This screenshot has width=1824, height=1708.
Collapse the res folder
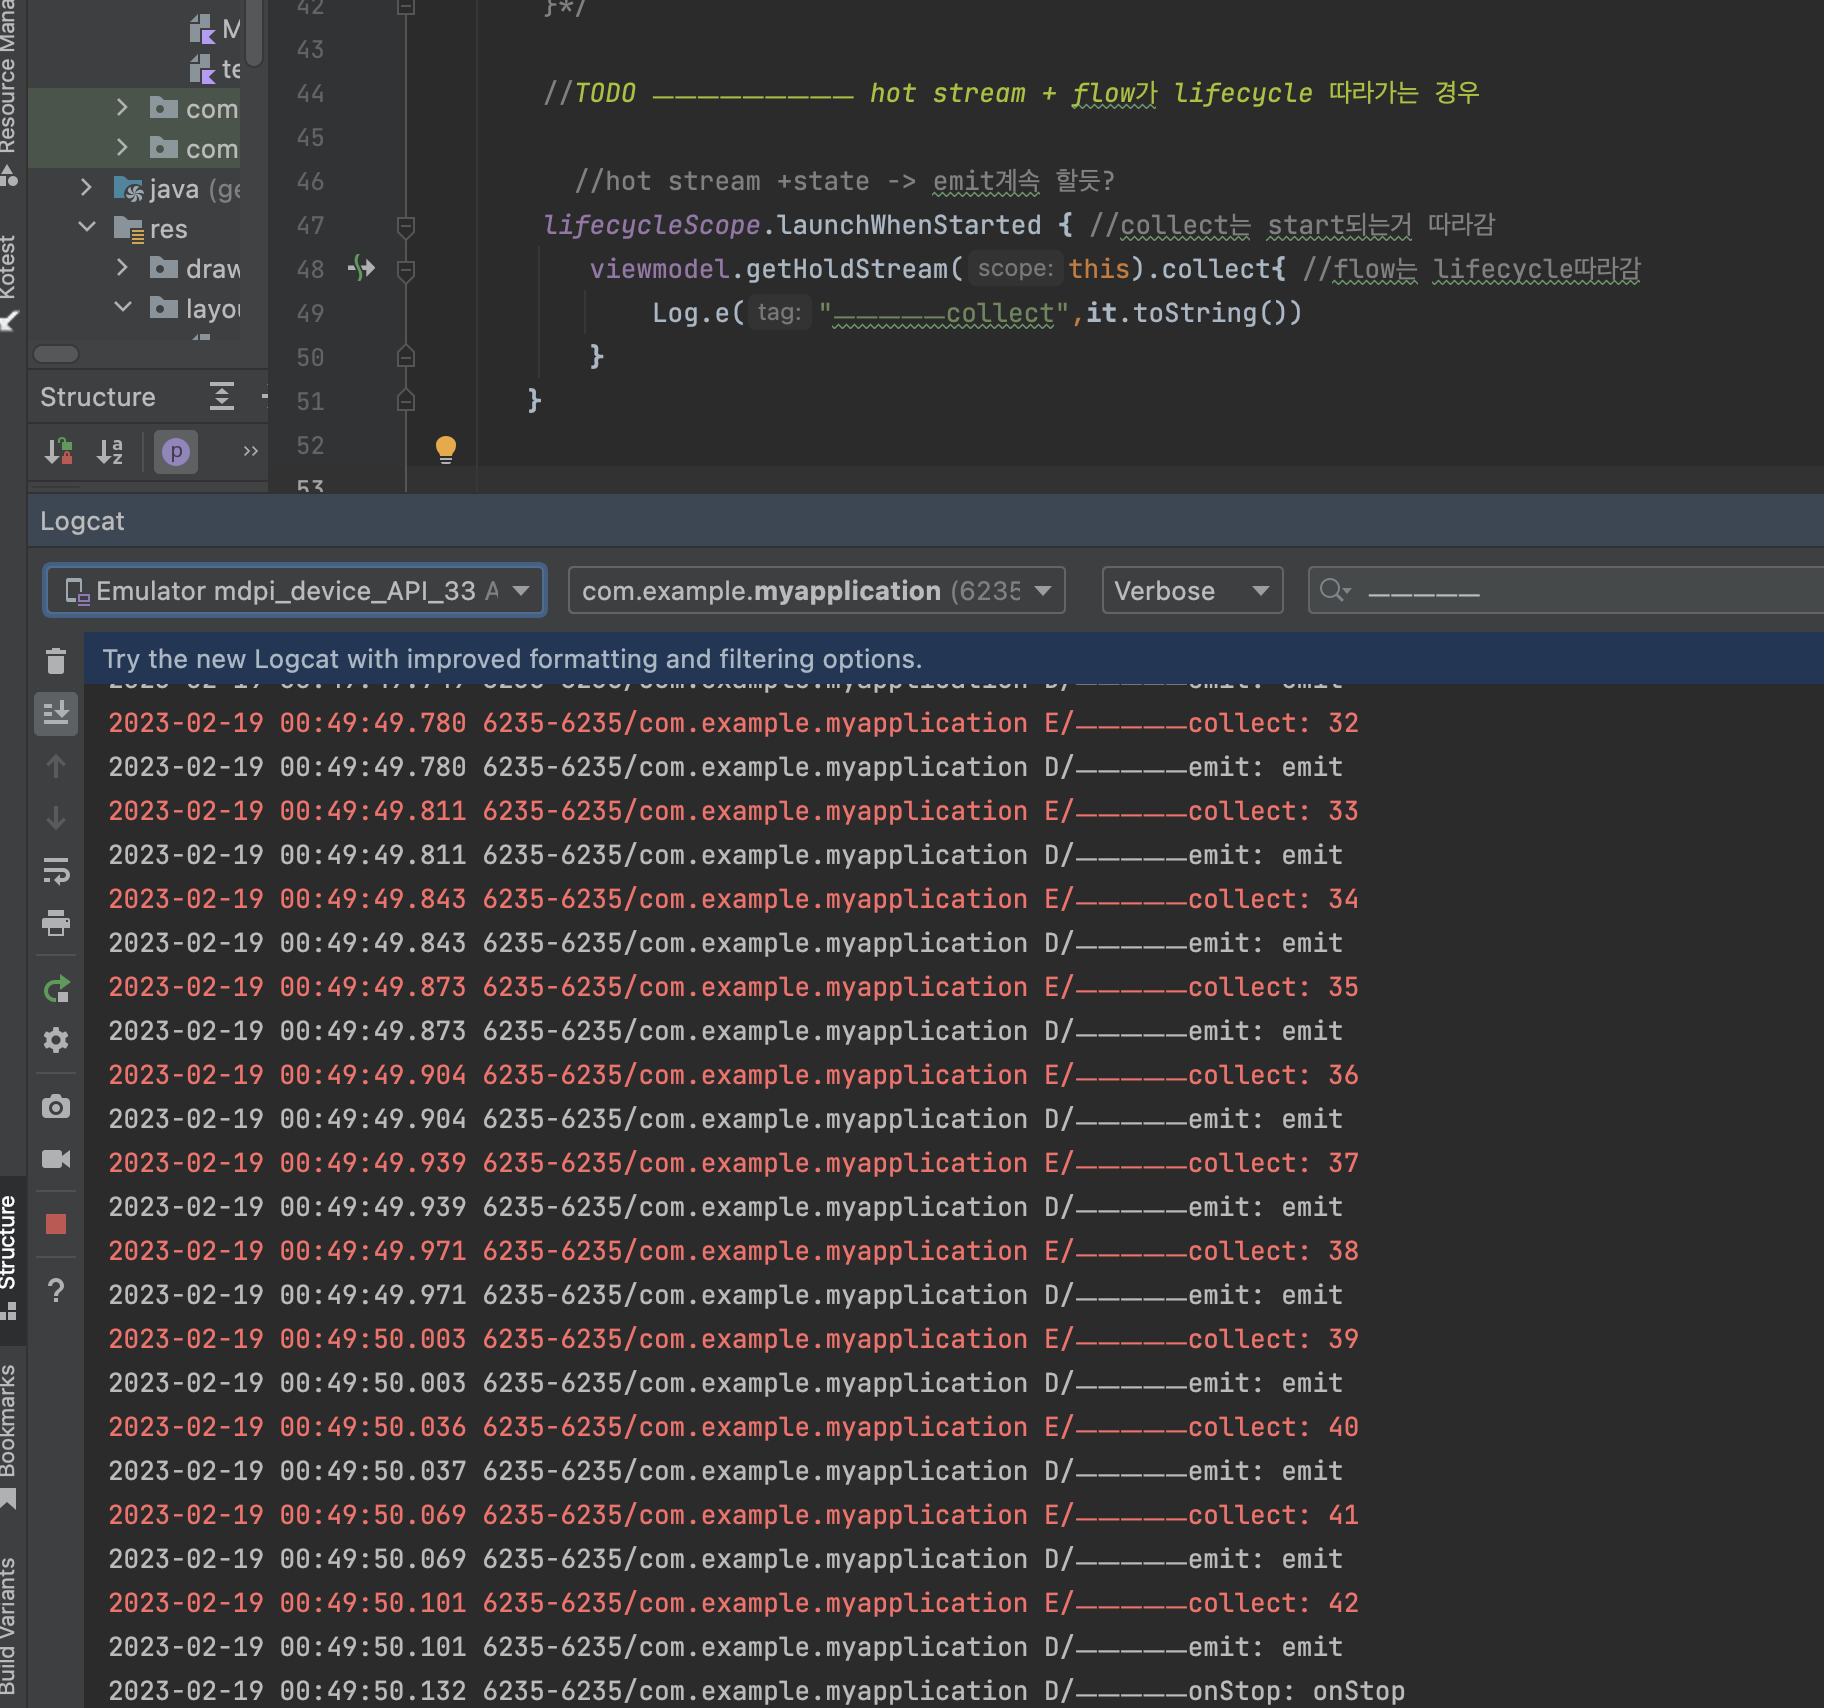86,227
